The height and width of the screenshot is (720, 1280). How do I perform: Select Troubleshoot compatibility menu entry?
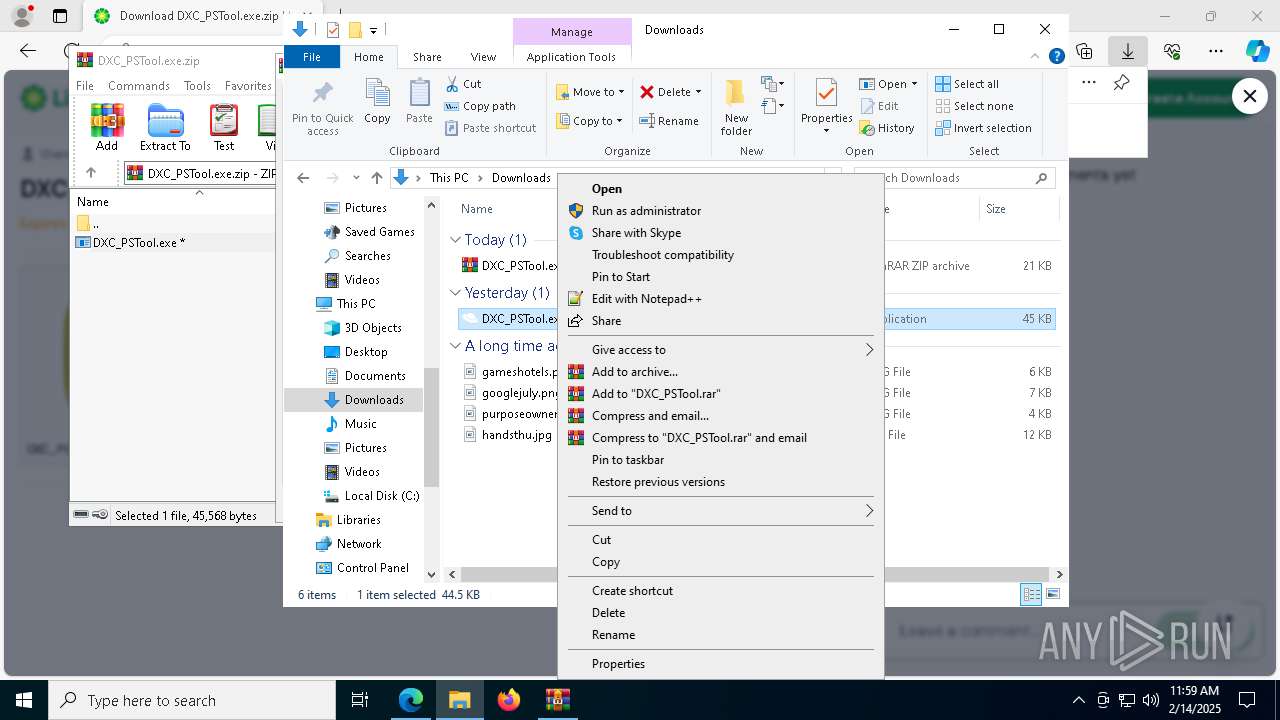pyautogui.click(x=720, y=255)
